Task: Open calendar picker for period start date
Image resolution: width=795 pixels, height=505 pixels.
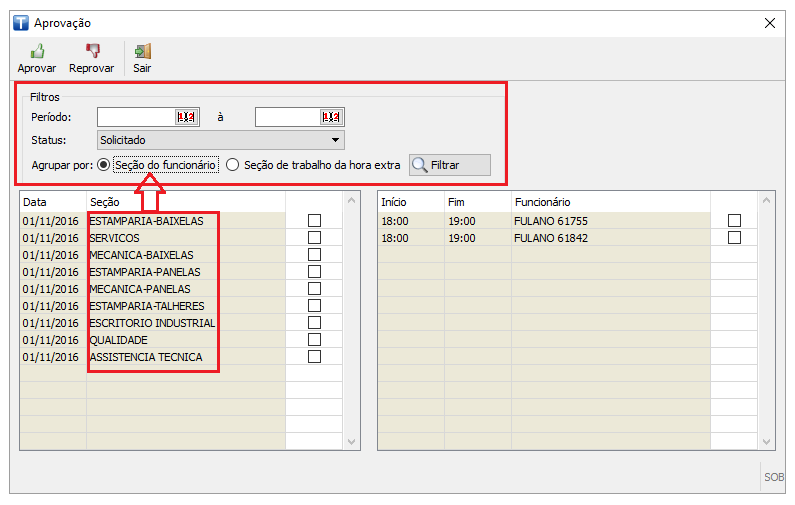Action: click(x=186, y=117)
